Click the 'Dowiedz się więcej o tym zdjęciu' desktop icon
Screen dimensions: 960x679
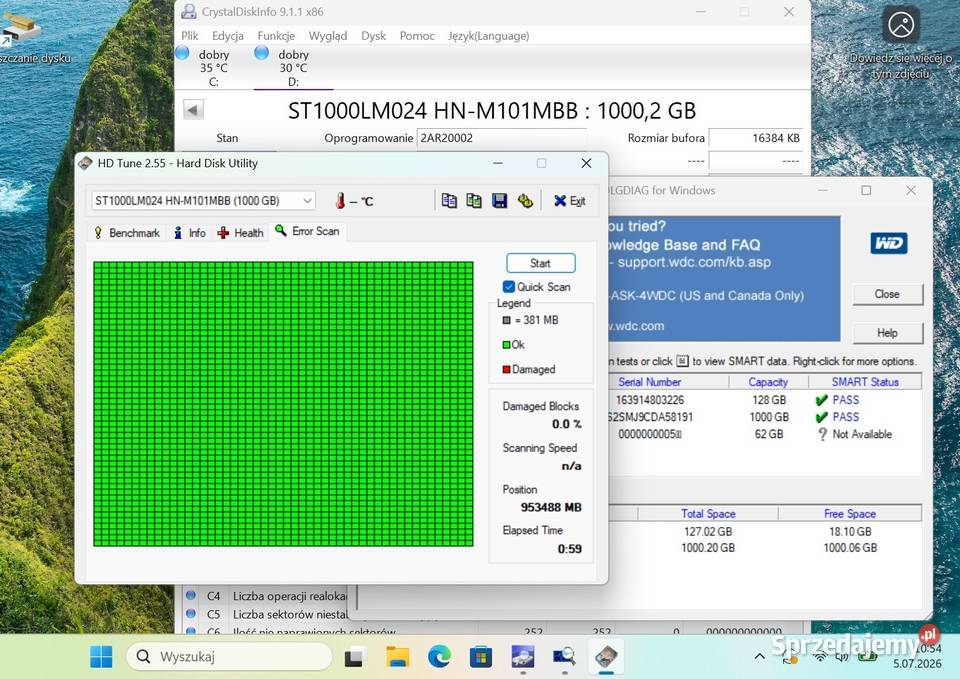pyautogui.click(x=901, y=43)
